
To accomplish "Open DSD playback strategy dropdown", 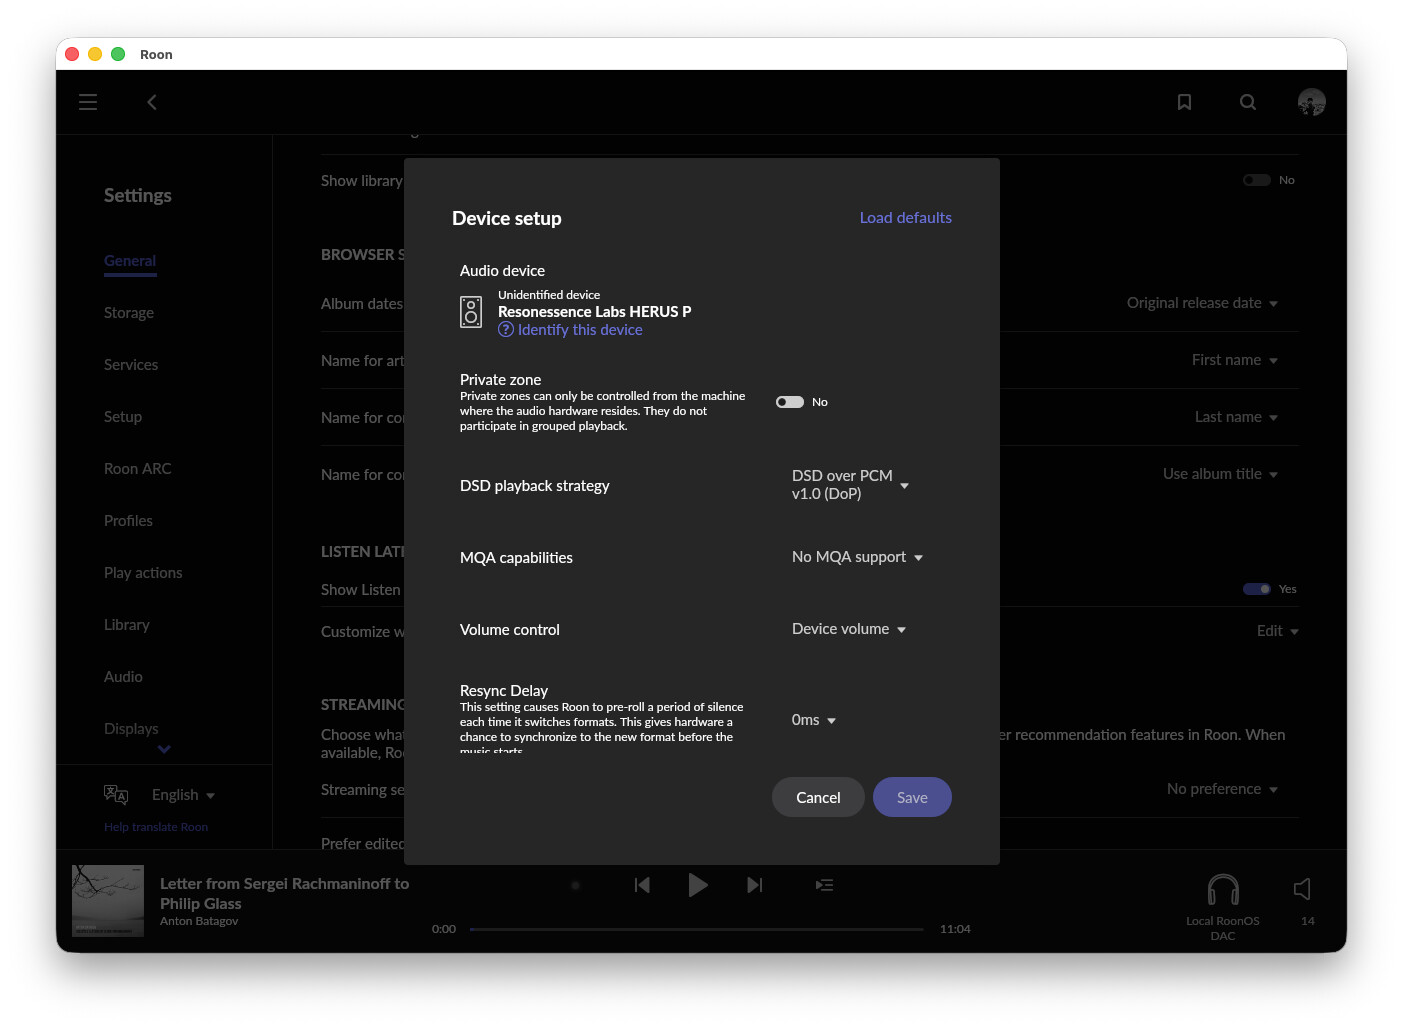I will [x=851, y=485].
